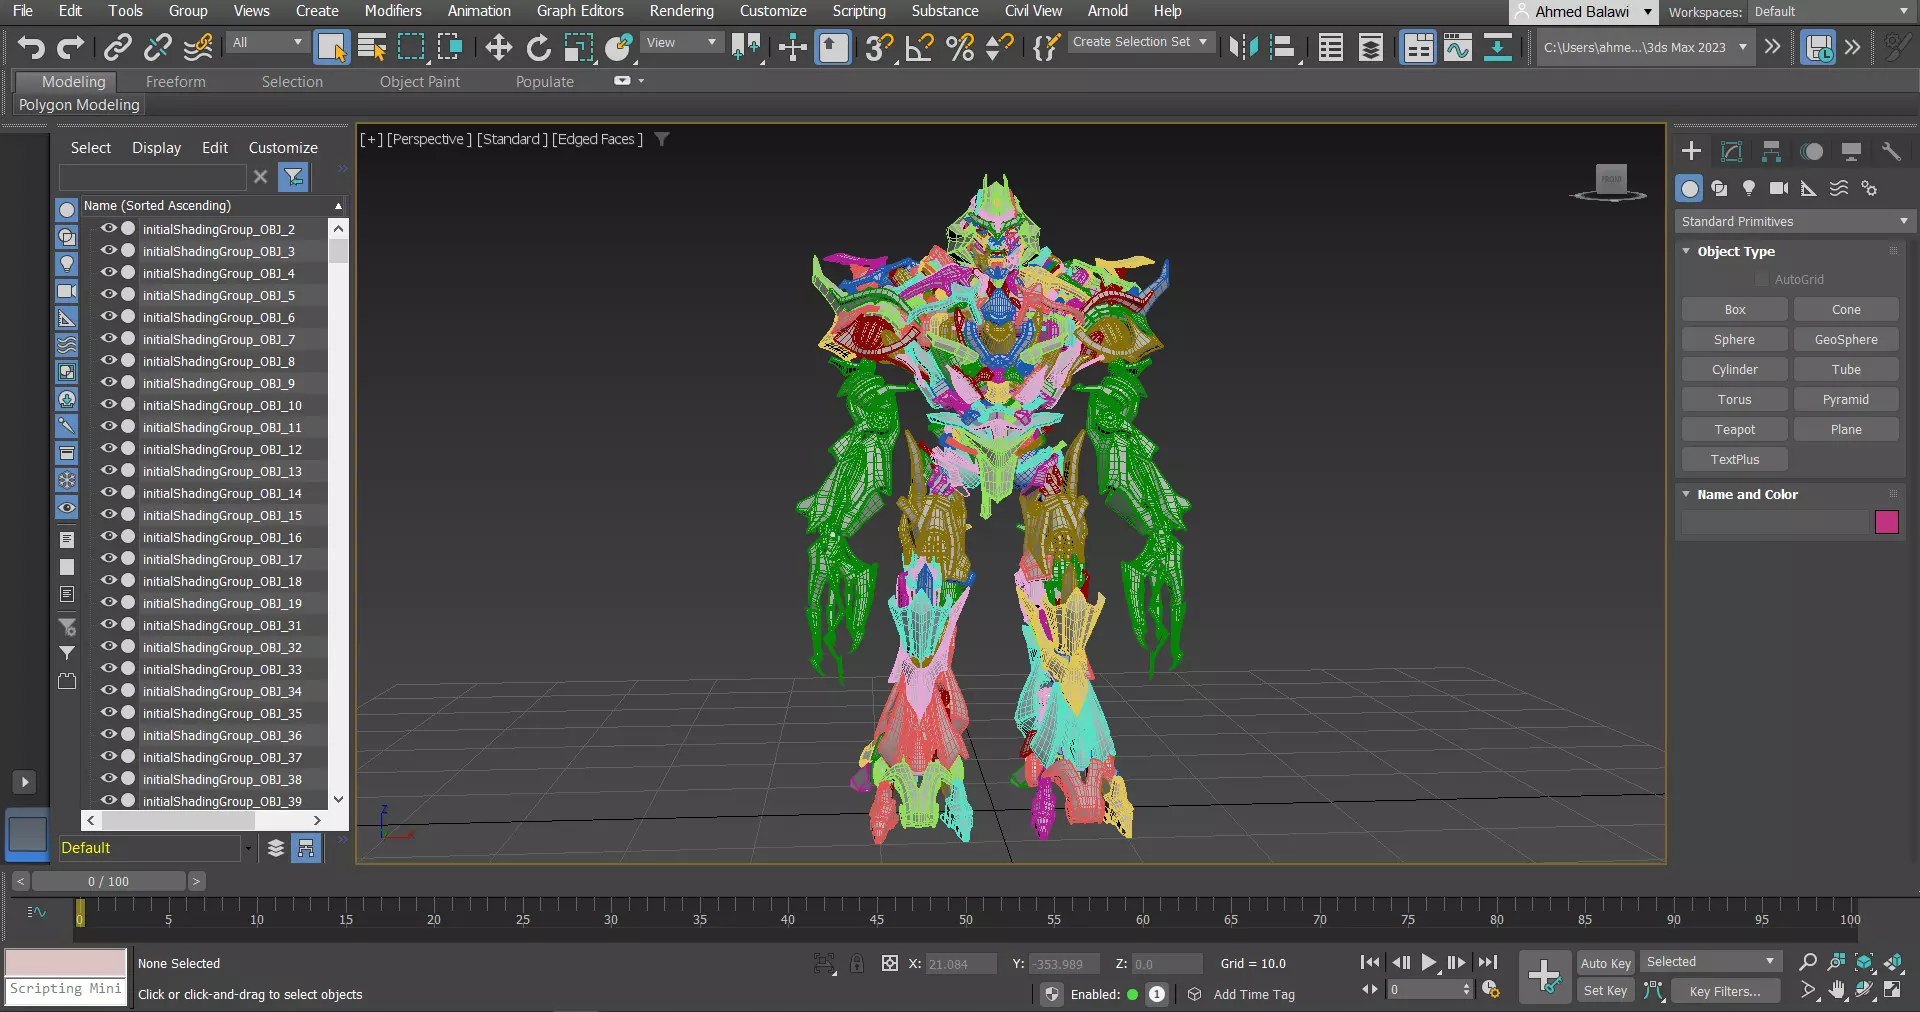Viewport: 1920px width, 1012px height.
Task: Click the Mirror tool icon
Action: point(1243,47)
